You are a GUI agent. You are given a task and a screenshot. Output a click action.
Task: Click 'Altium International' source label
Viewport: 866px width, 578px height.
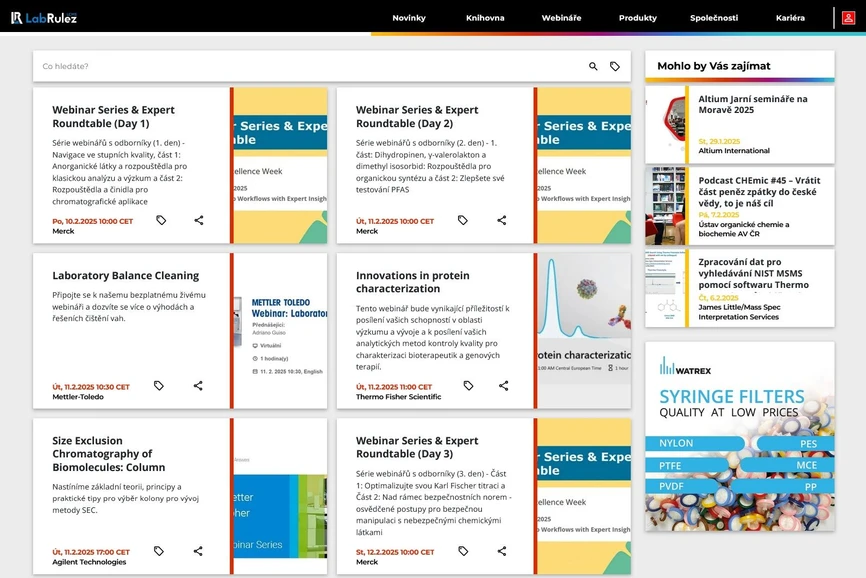(x=733, y=151)
